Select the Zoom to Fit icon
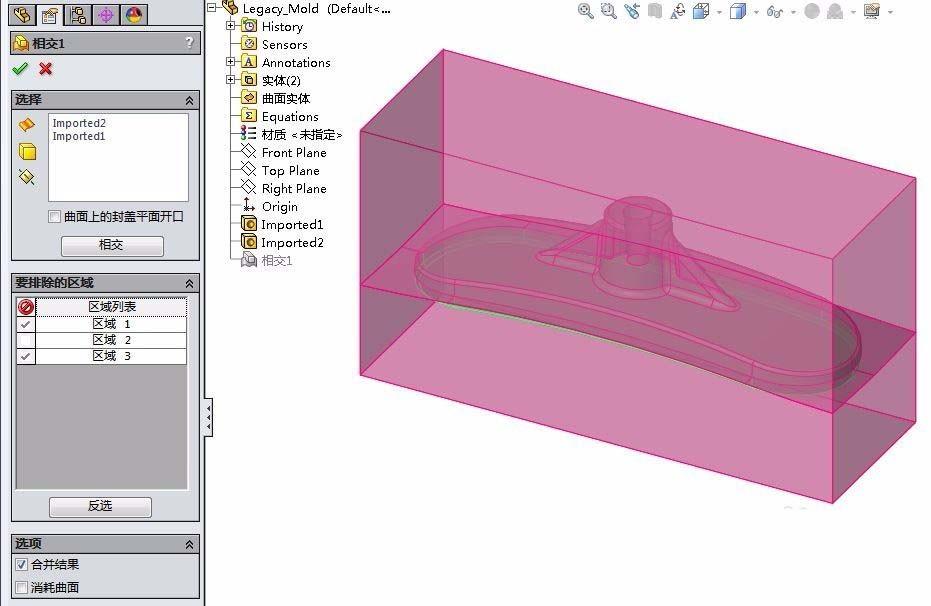931x606 pixels. (586, 11)
